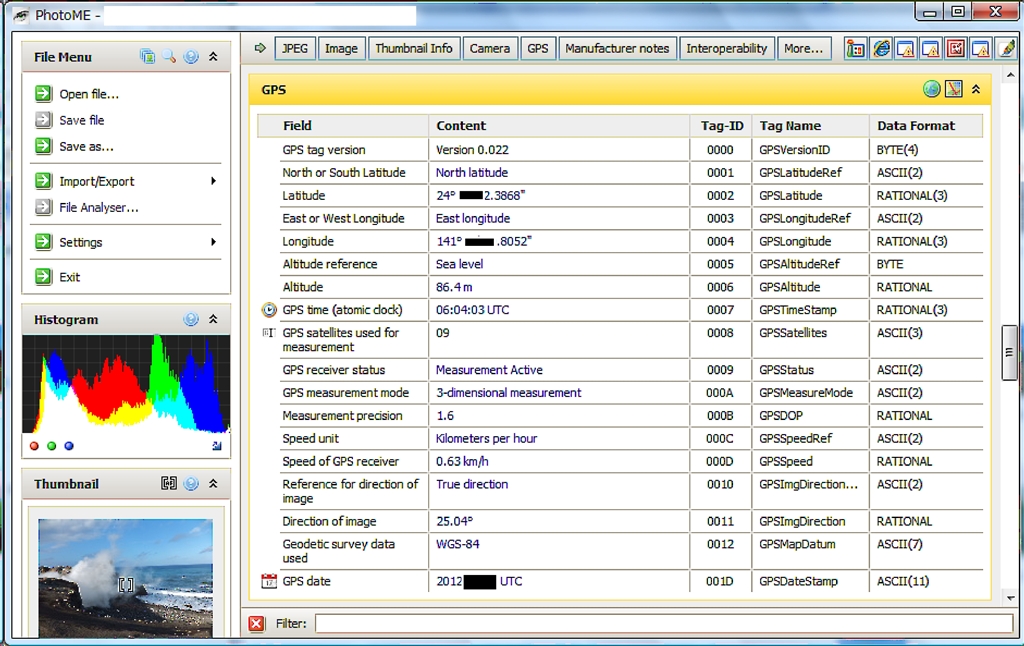The image size is (1024, 646).
Task: Switch to the Camera tab
Action: tap(489, 48)
